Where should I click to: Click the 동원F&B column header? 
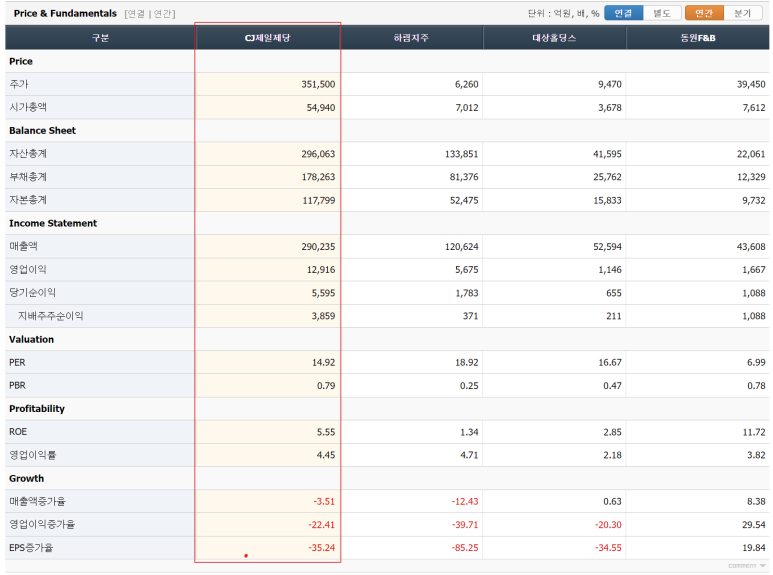[x=698, y=38]
